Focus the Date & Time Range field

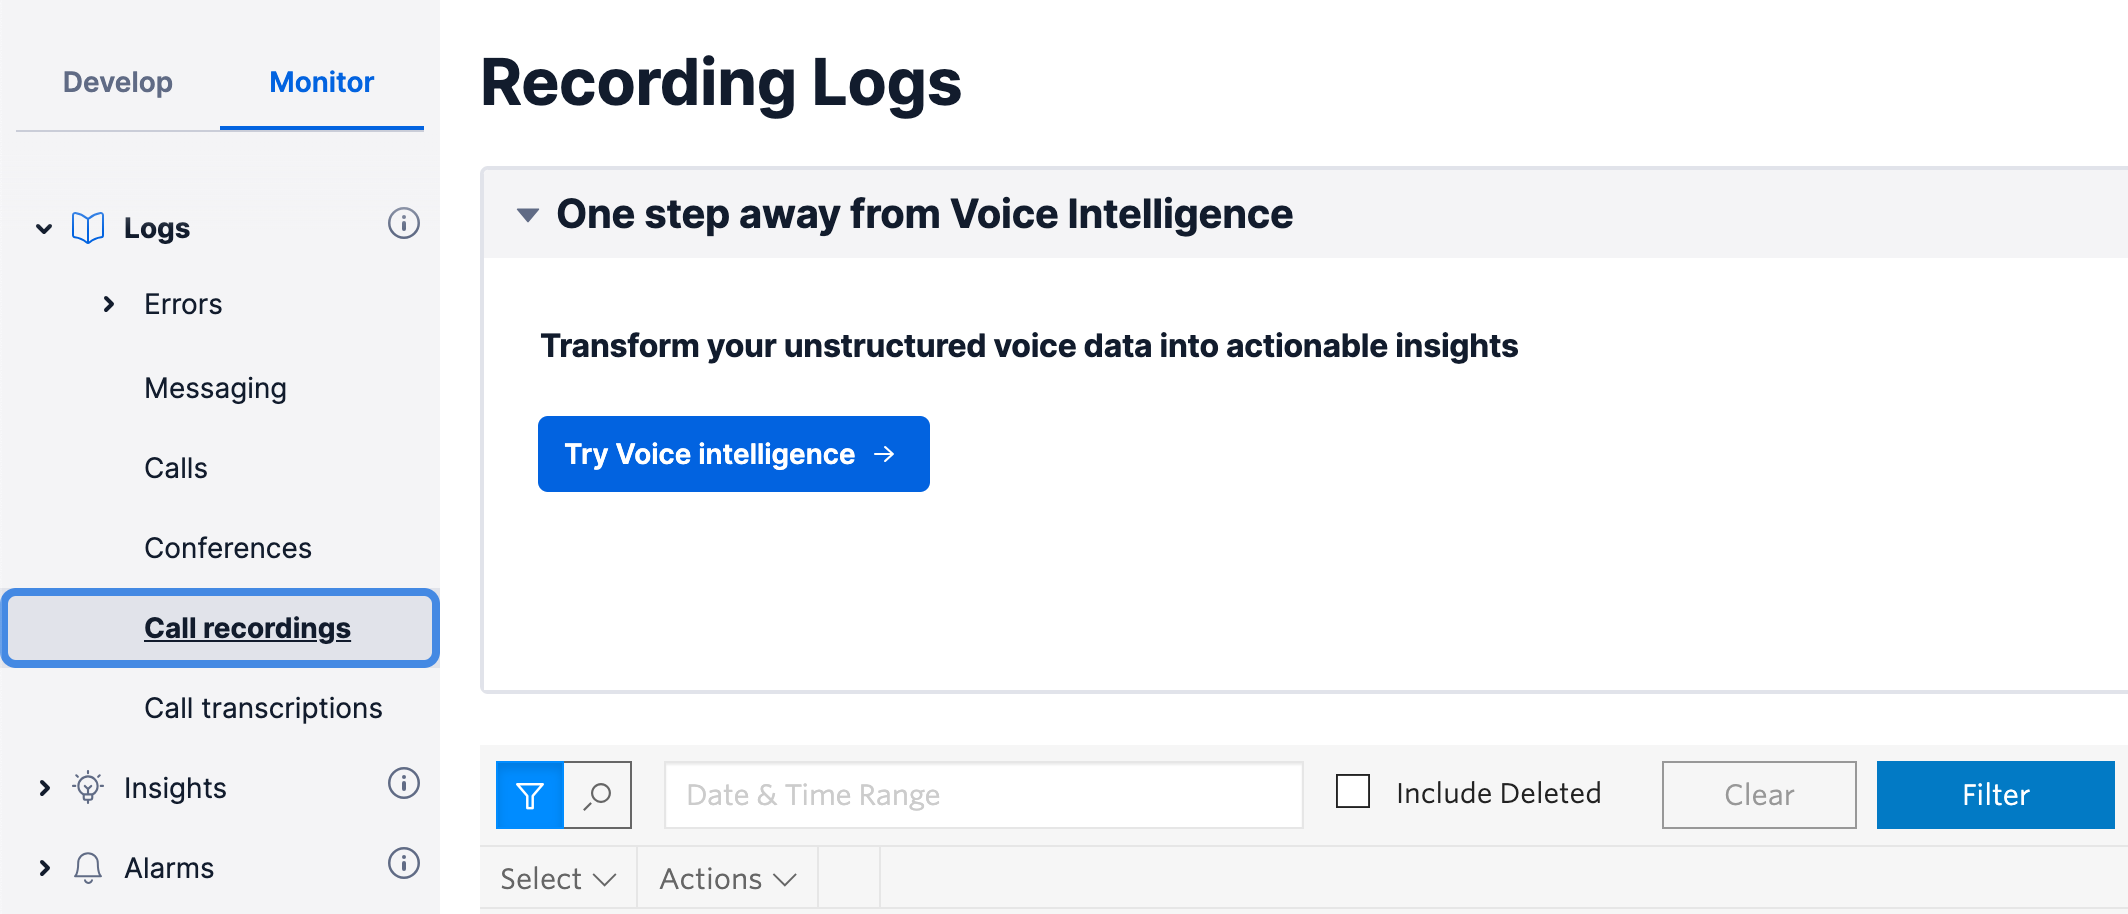[x=984, y=795]
